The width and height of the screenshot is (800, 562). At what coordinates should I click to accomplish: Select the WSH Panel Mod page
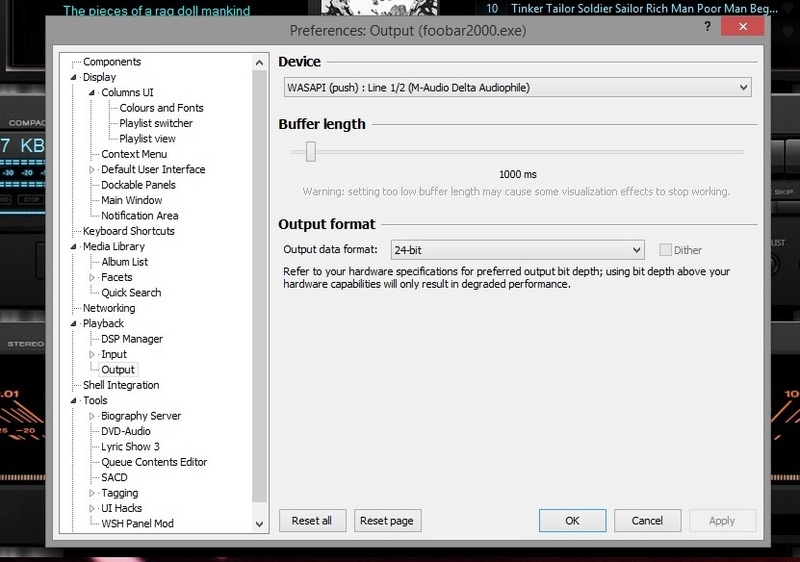137,523
